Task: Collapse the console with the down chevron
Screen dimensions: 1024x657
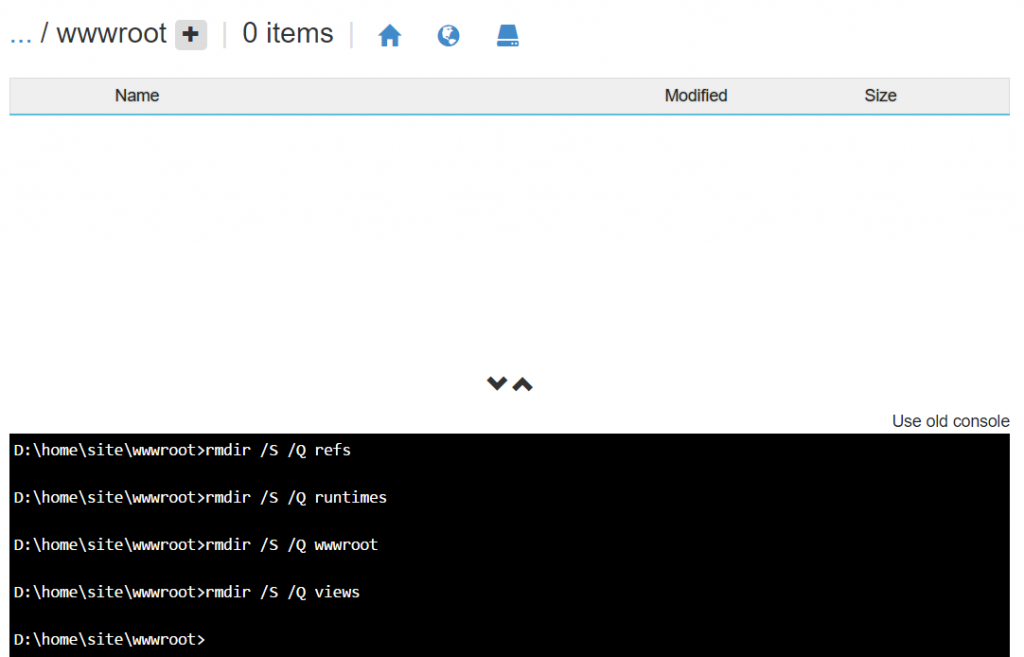Action: point(497,383)
